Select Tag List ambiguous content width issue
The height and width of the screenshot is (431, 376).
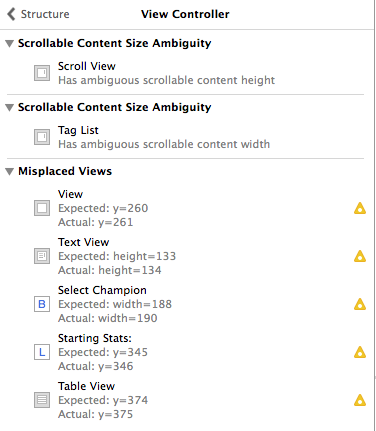tap(185, 137)
